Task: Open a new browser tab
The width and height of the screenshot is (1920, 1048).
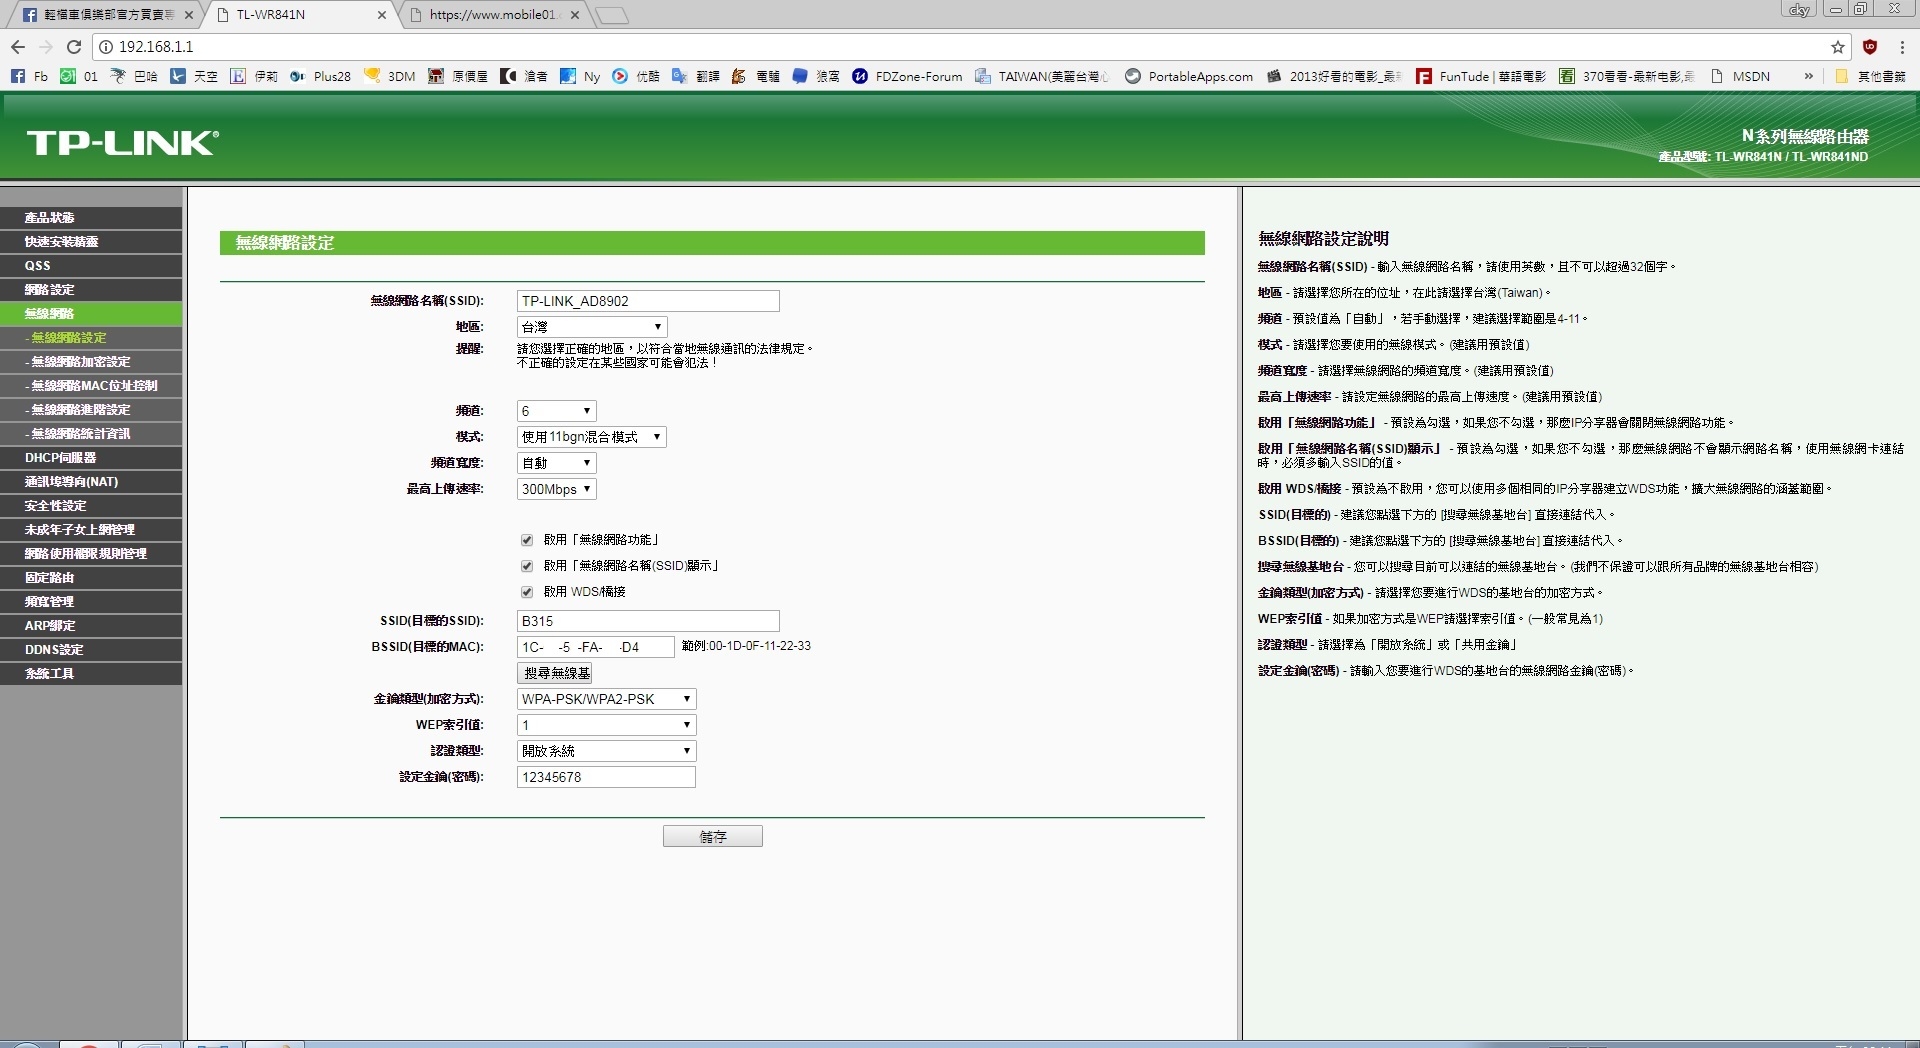Action: pyautogui.click(x=611, y=15)
